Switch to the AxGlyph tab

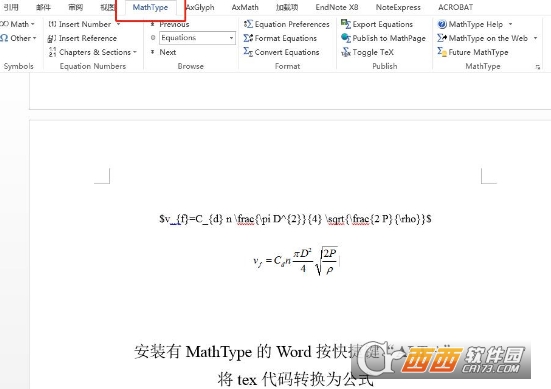tap(200, 7)
